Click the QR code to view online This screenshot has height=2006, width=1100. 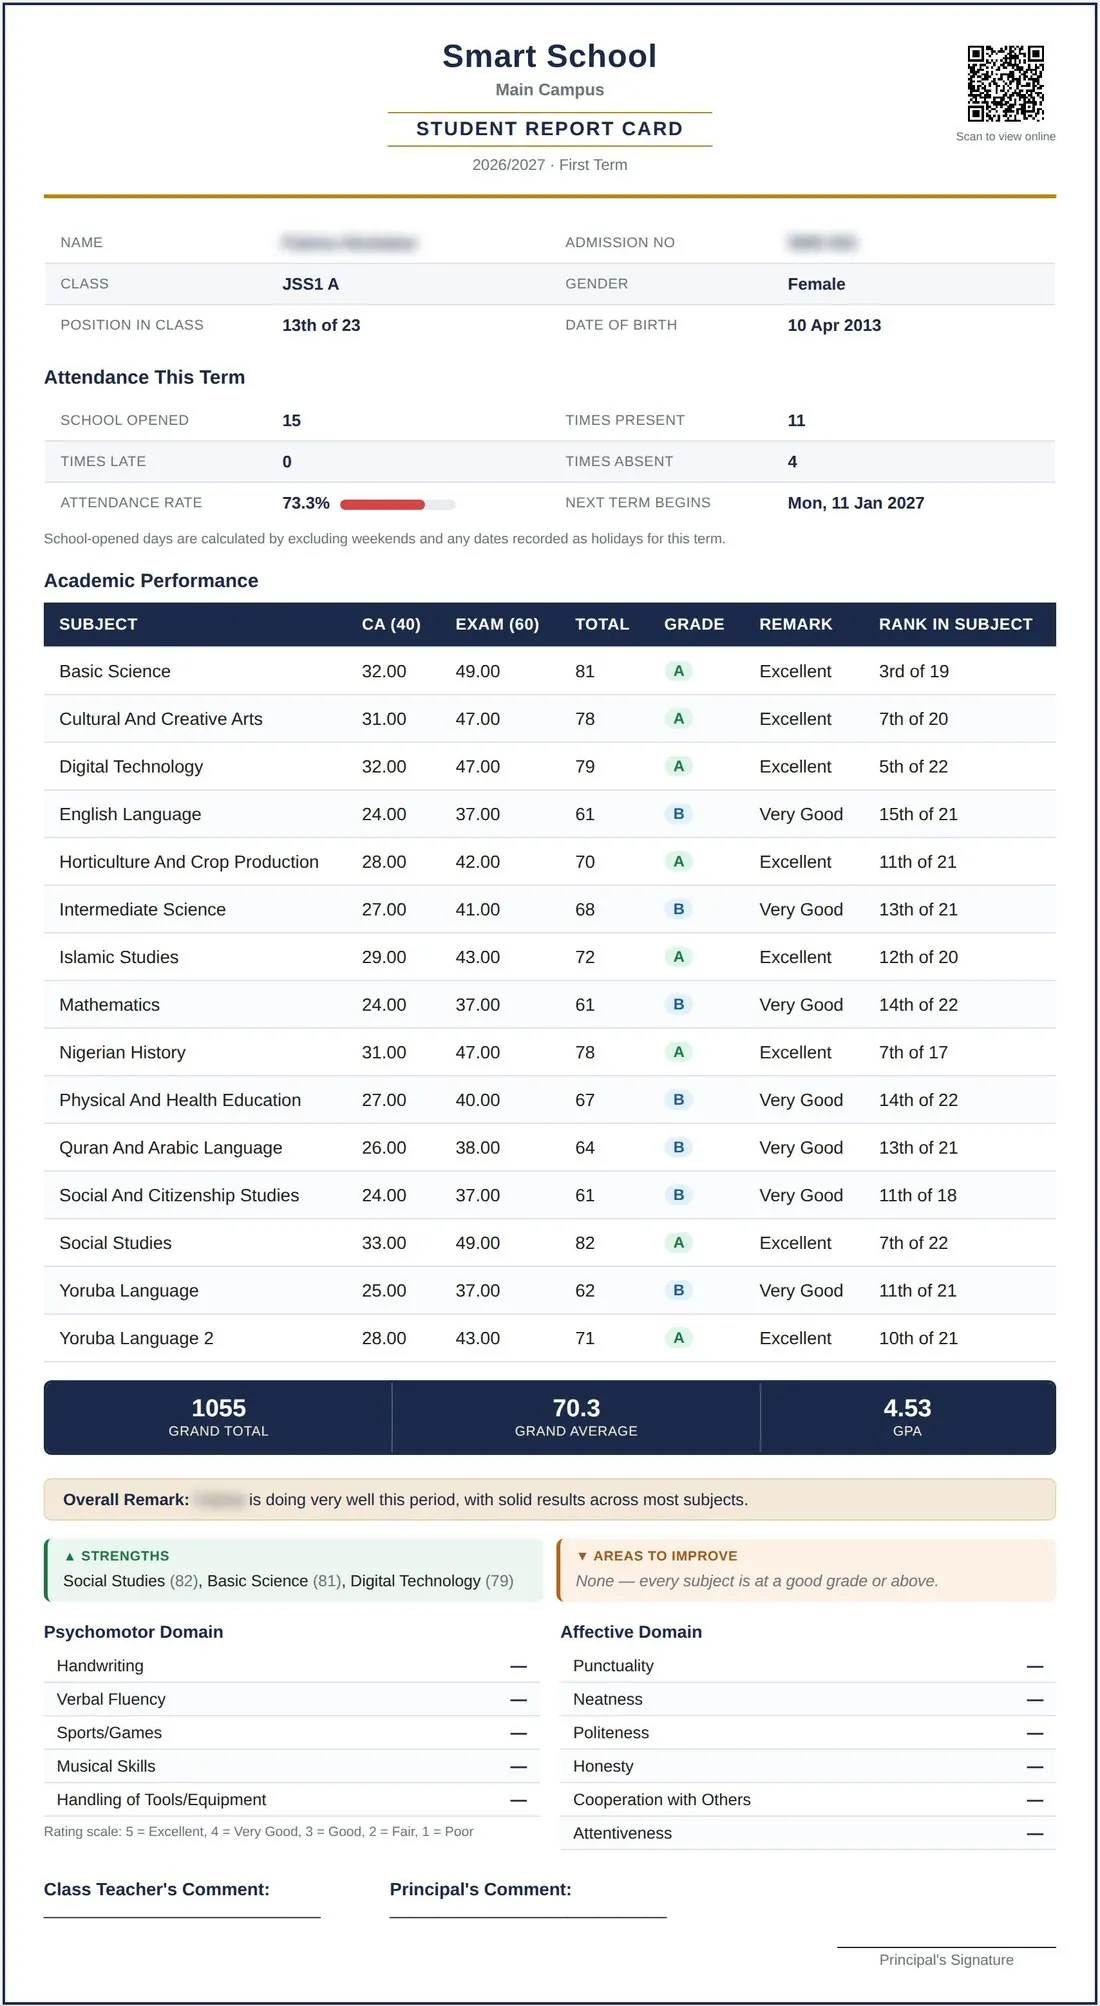pos(1005,83)
